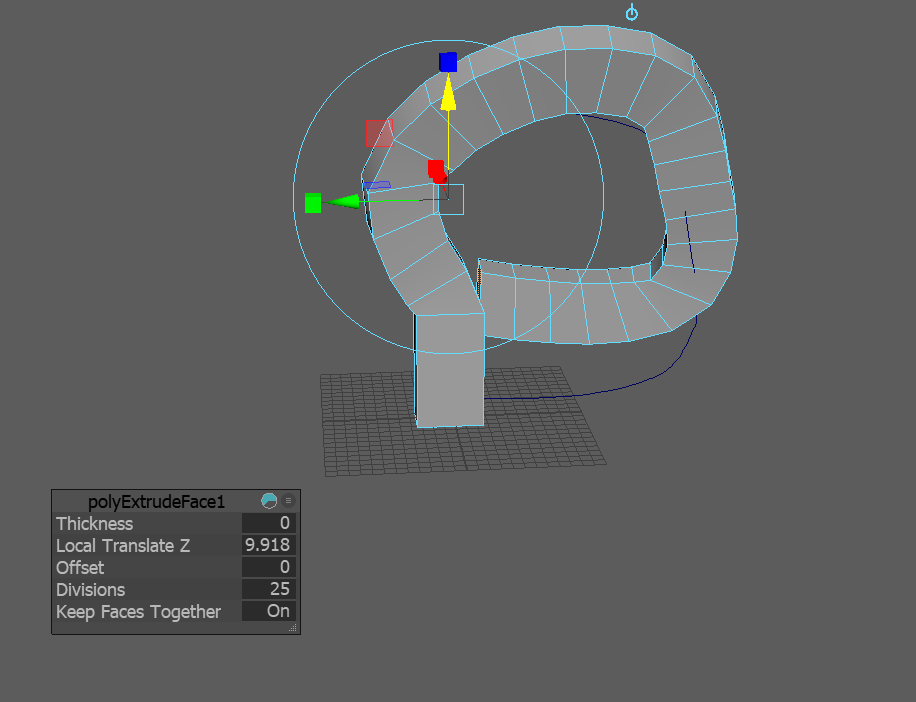The width and height of the screenshot is (916, 702).
Task: Click the cyan square center manipulator handle
Action: (x=449, y=199)
